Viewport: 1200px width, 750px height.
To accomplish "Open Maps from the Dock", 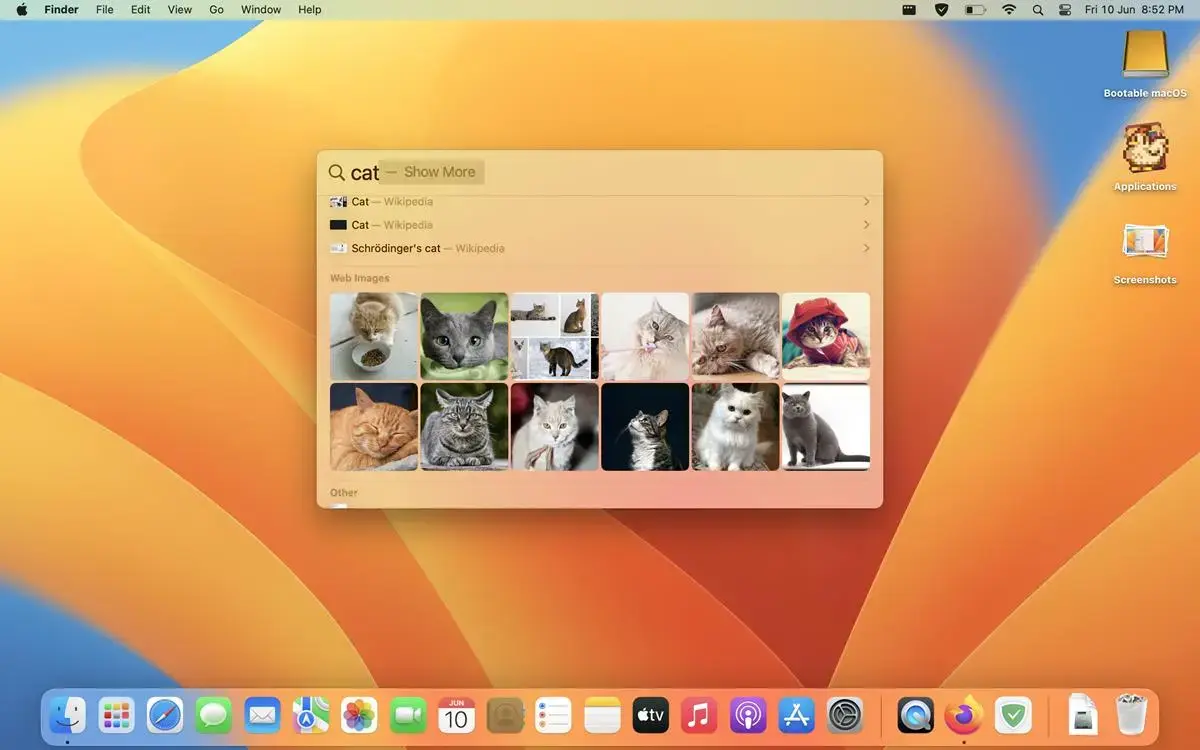I will pos(310,715).
